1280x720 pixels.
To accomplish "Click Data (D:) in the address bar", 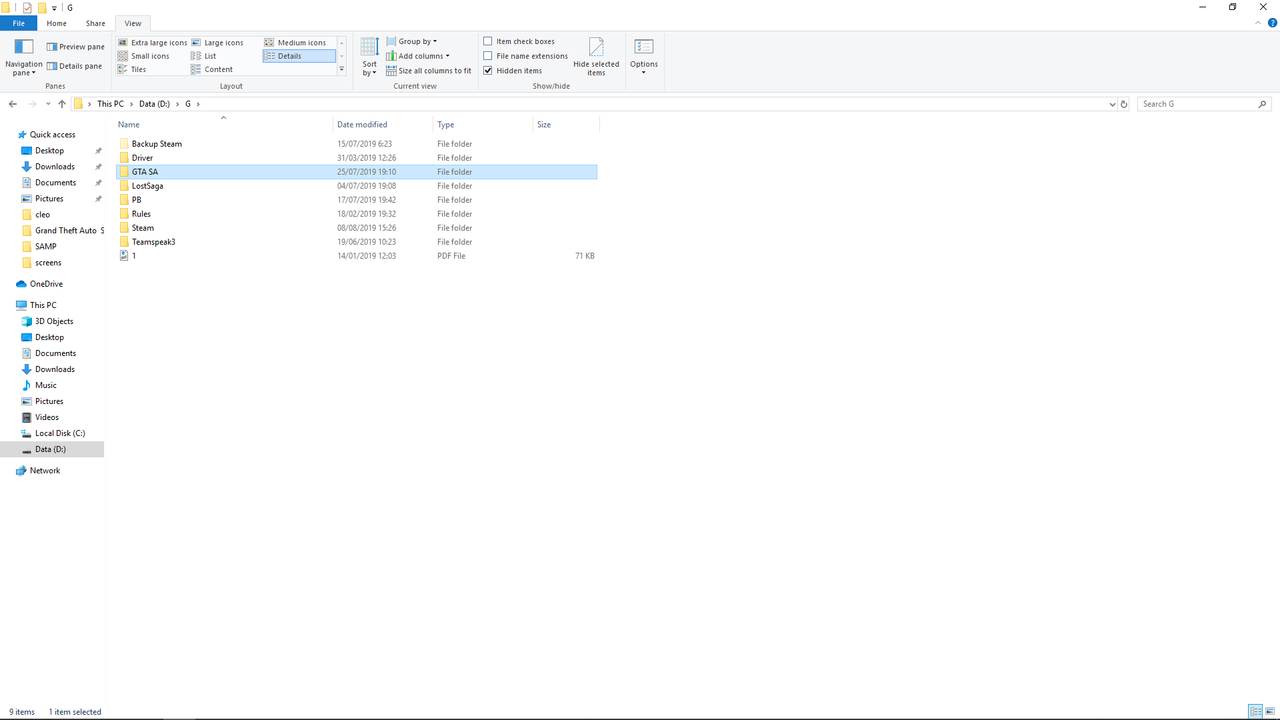I will [154, 104].
